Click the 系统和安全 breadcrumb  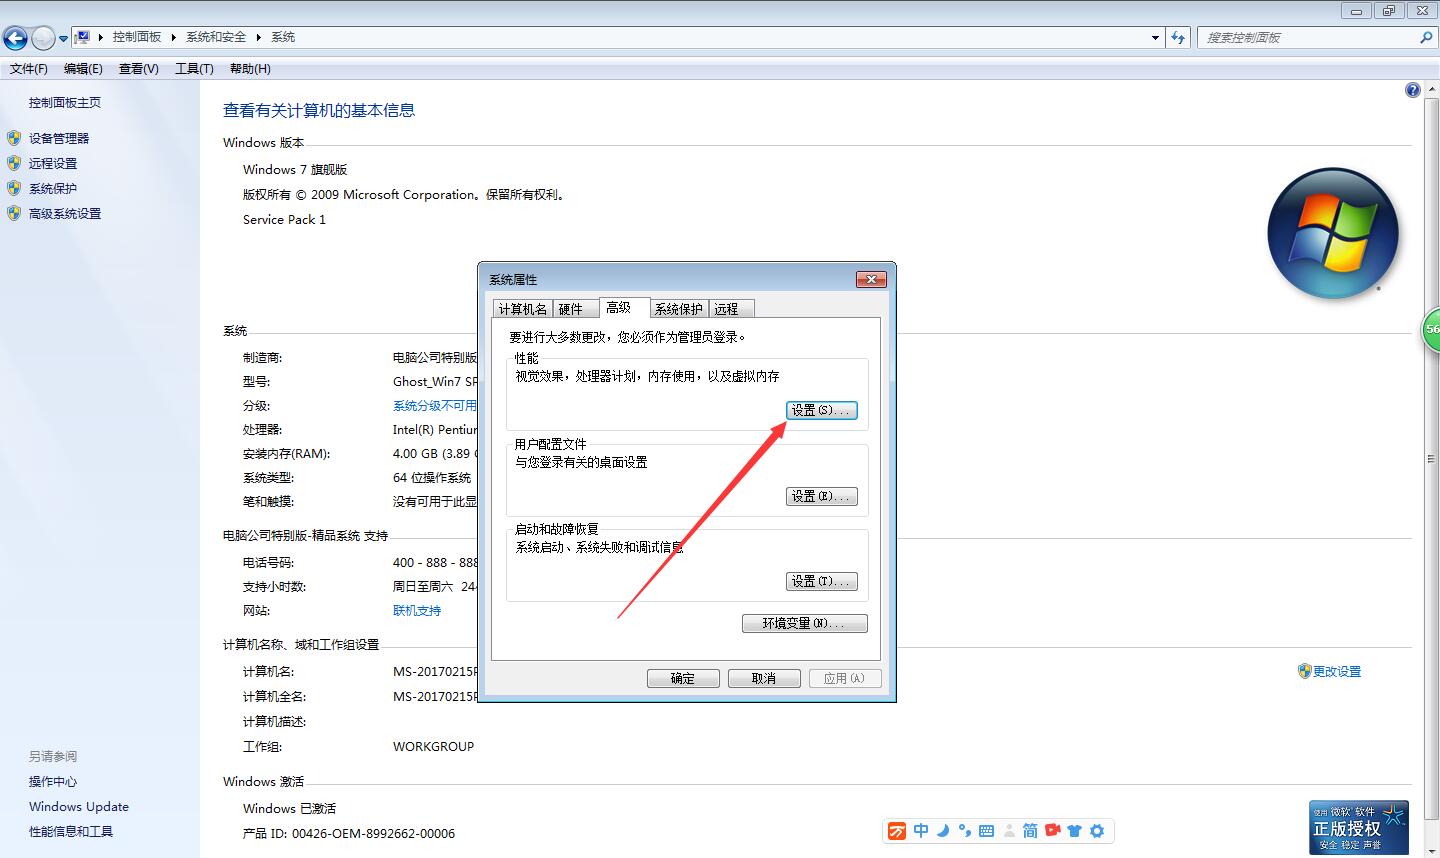click(x=215, y=37)
